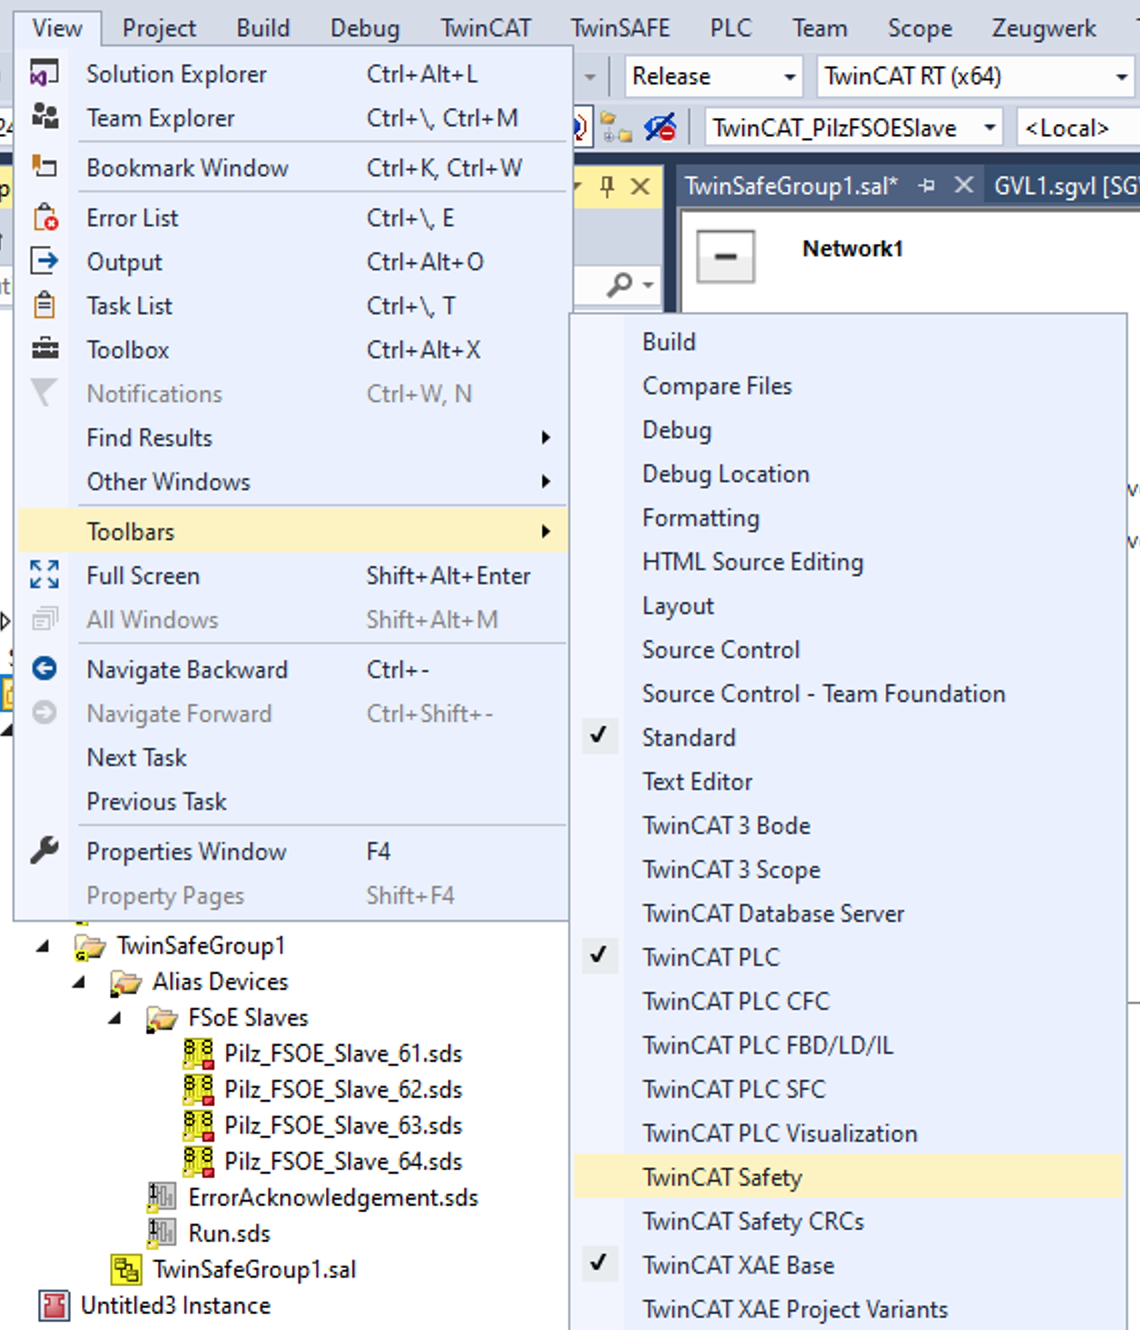
Task: Open the Build menu in the menu bar
Action: (263, 28)
